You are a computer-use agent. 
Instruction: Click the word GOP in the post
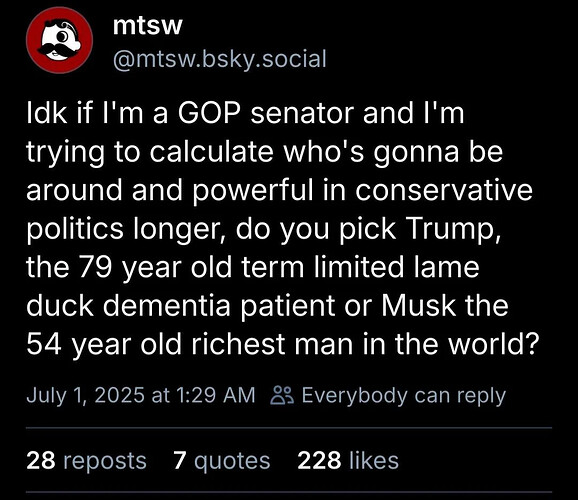(209, 113)
